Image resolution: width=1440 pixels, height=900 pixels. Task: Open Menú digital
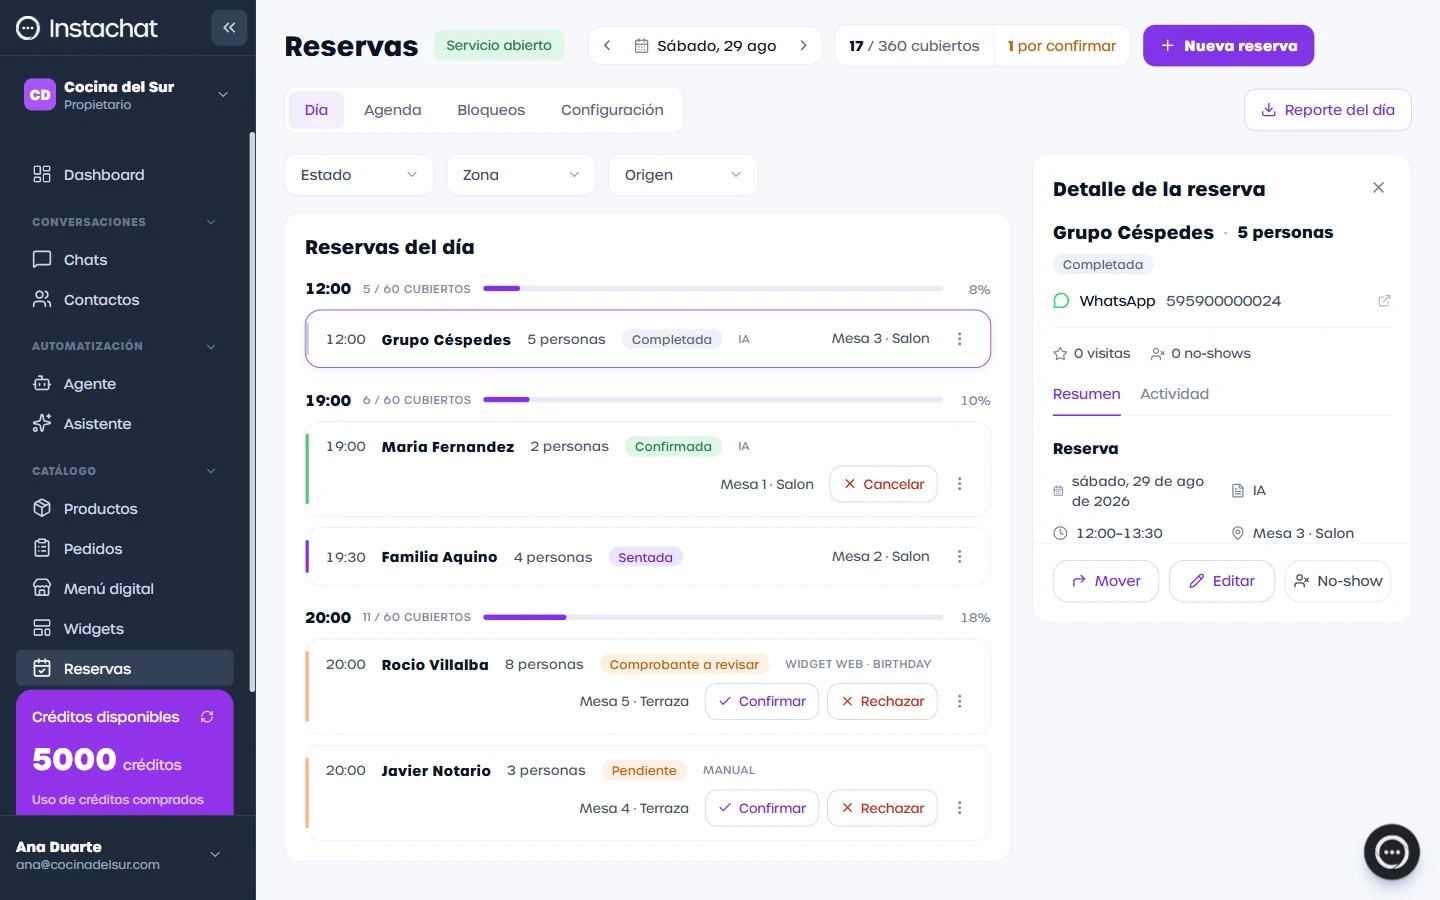point(125,589)
